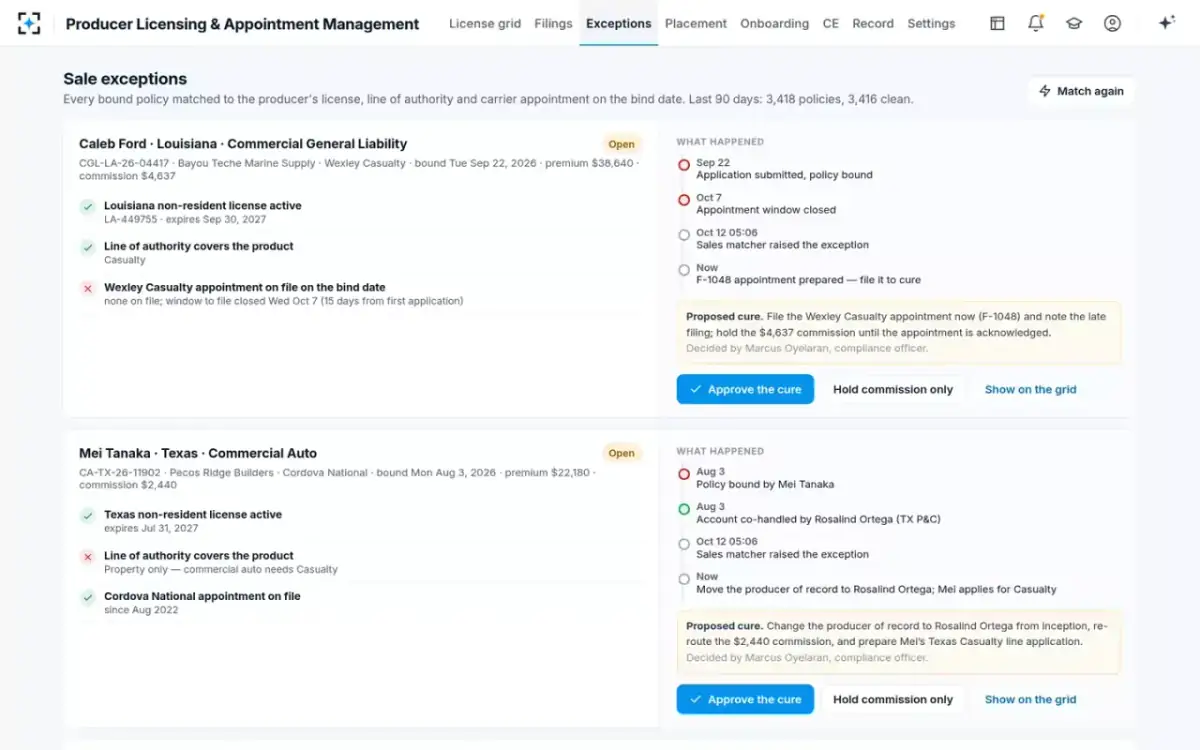Click the app logo icon
The height and width of the screenshot is (750, 1200).
click(29, 23)
